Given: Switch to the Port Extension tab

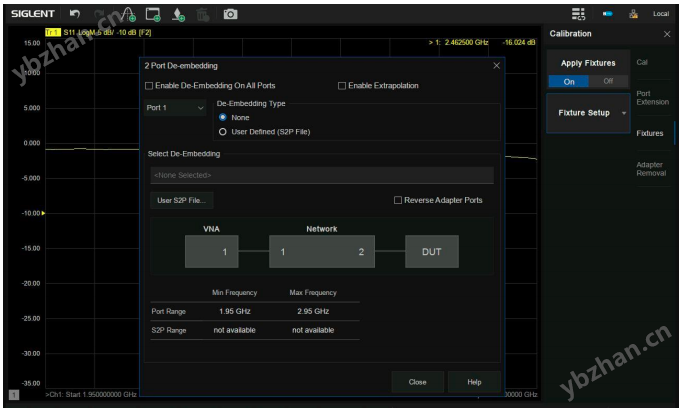Looking at the screenshot, I should coord(652,98).
